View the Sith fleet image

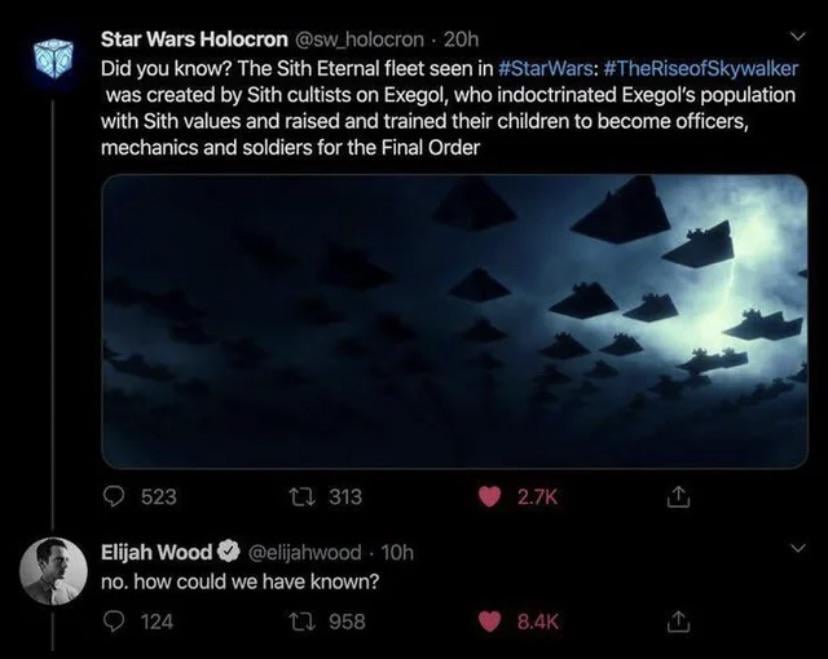[454, 320]
